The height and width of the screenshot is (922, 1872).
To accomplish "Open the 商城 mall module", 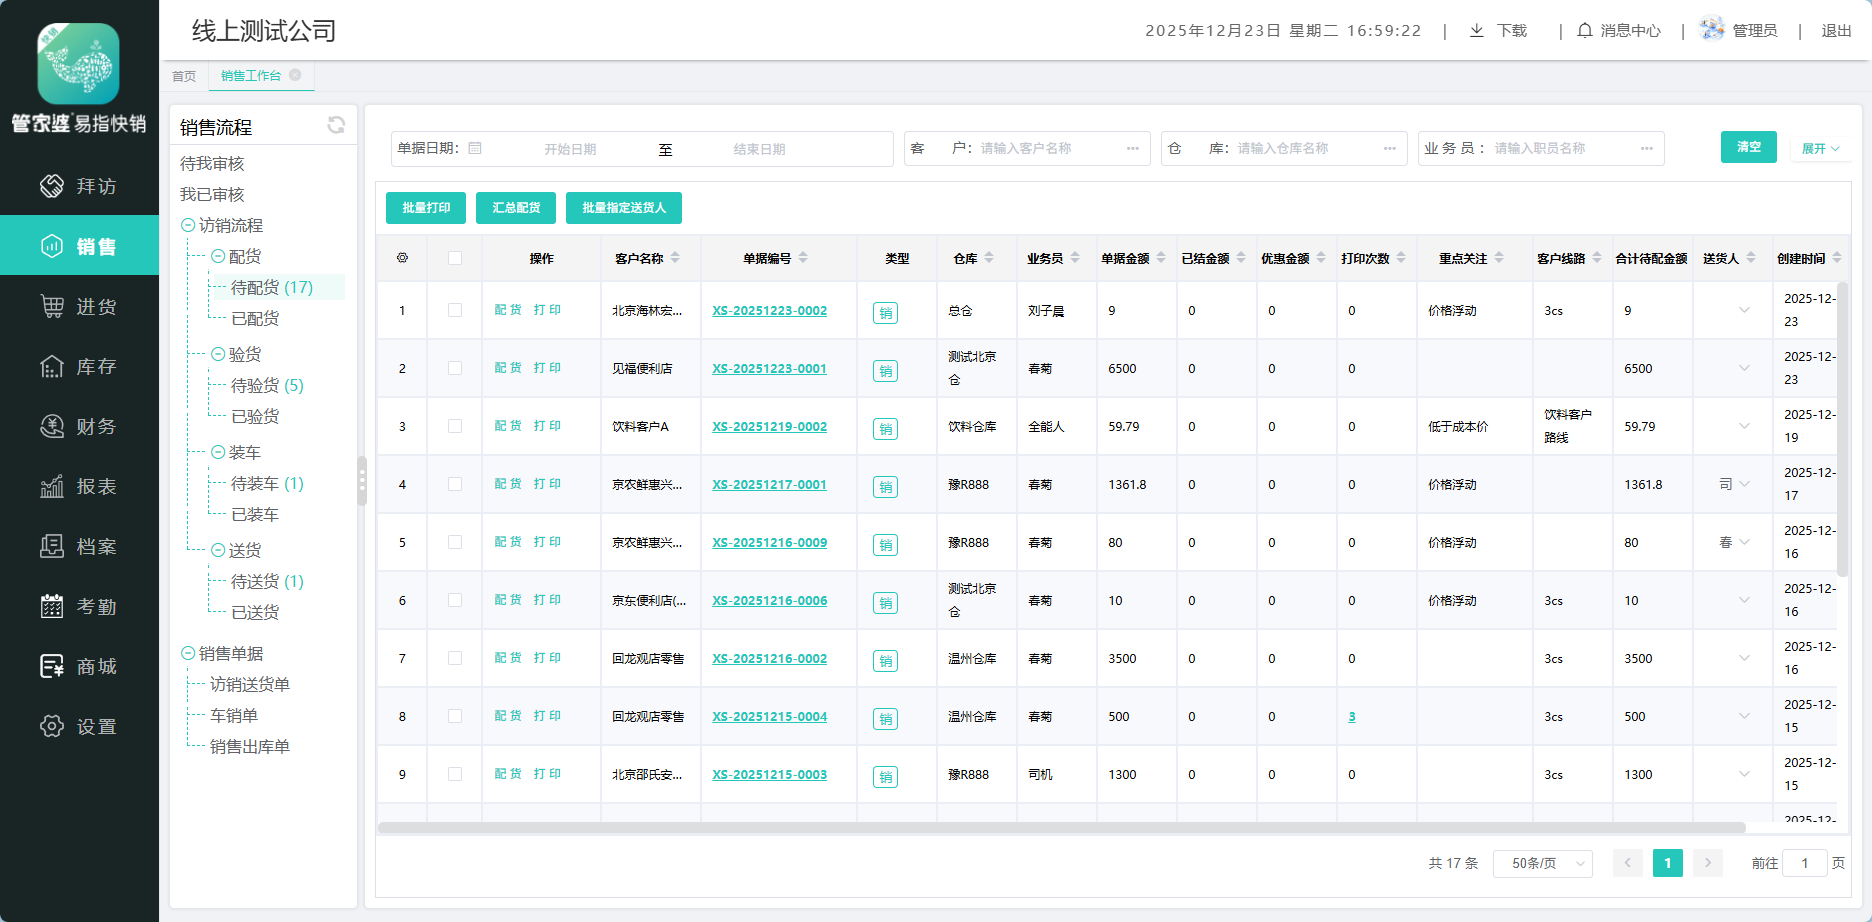I will 79,666.
